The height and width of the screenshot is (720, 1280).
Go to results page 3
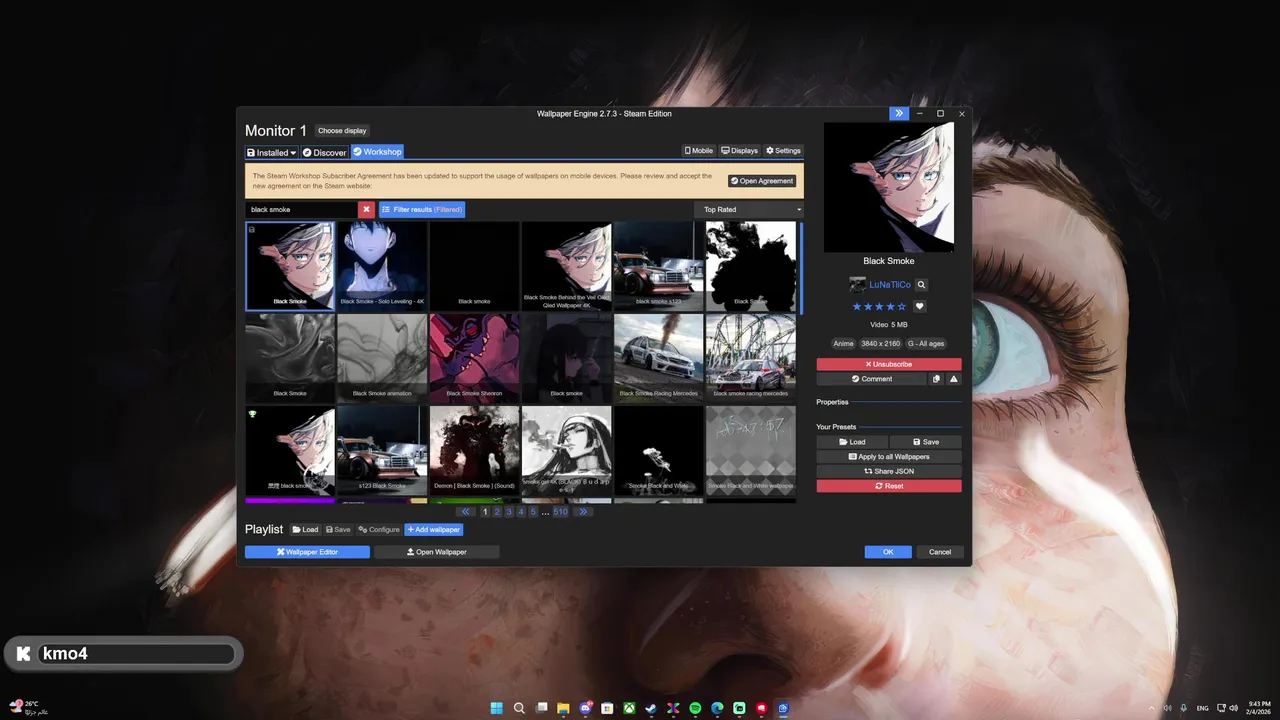509,512
